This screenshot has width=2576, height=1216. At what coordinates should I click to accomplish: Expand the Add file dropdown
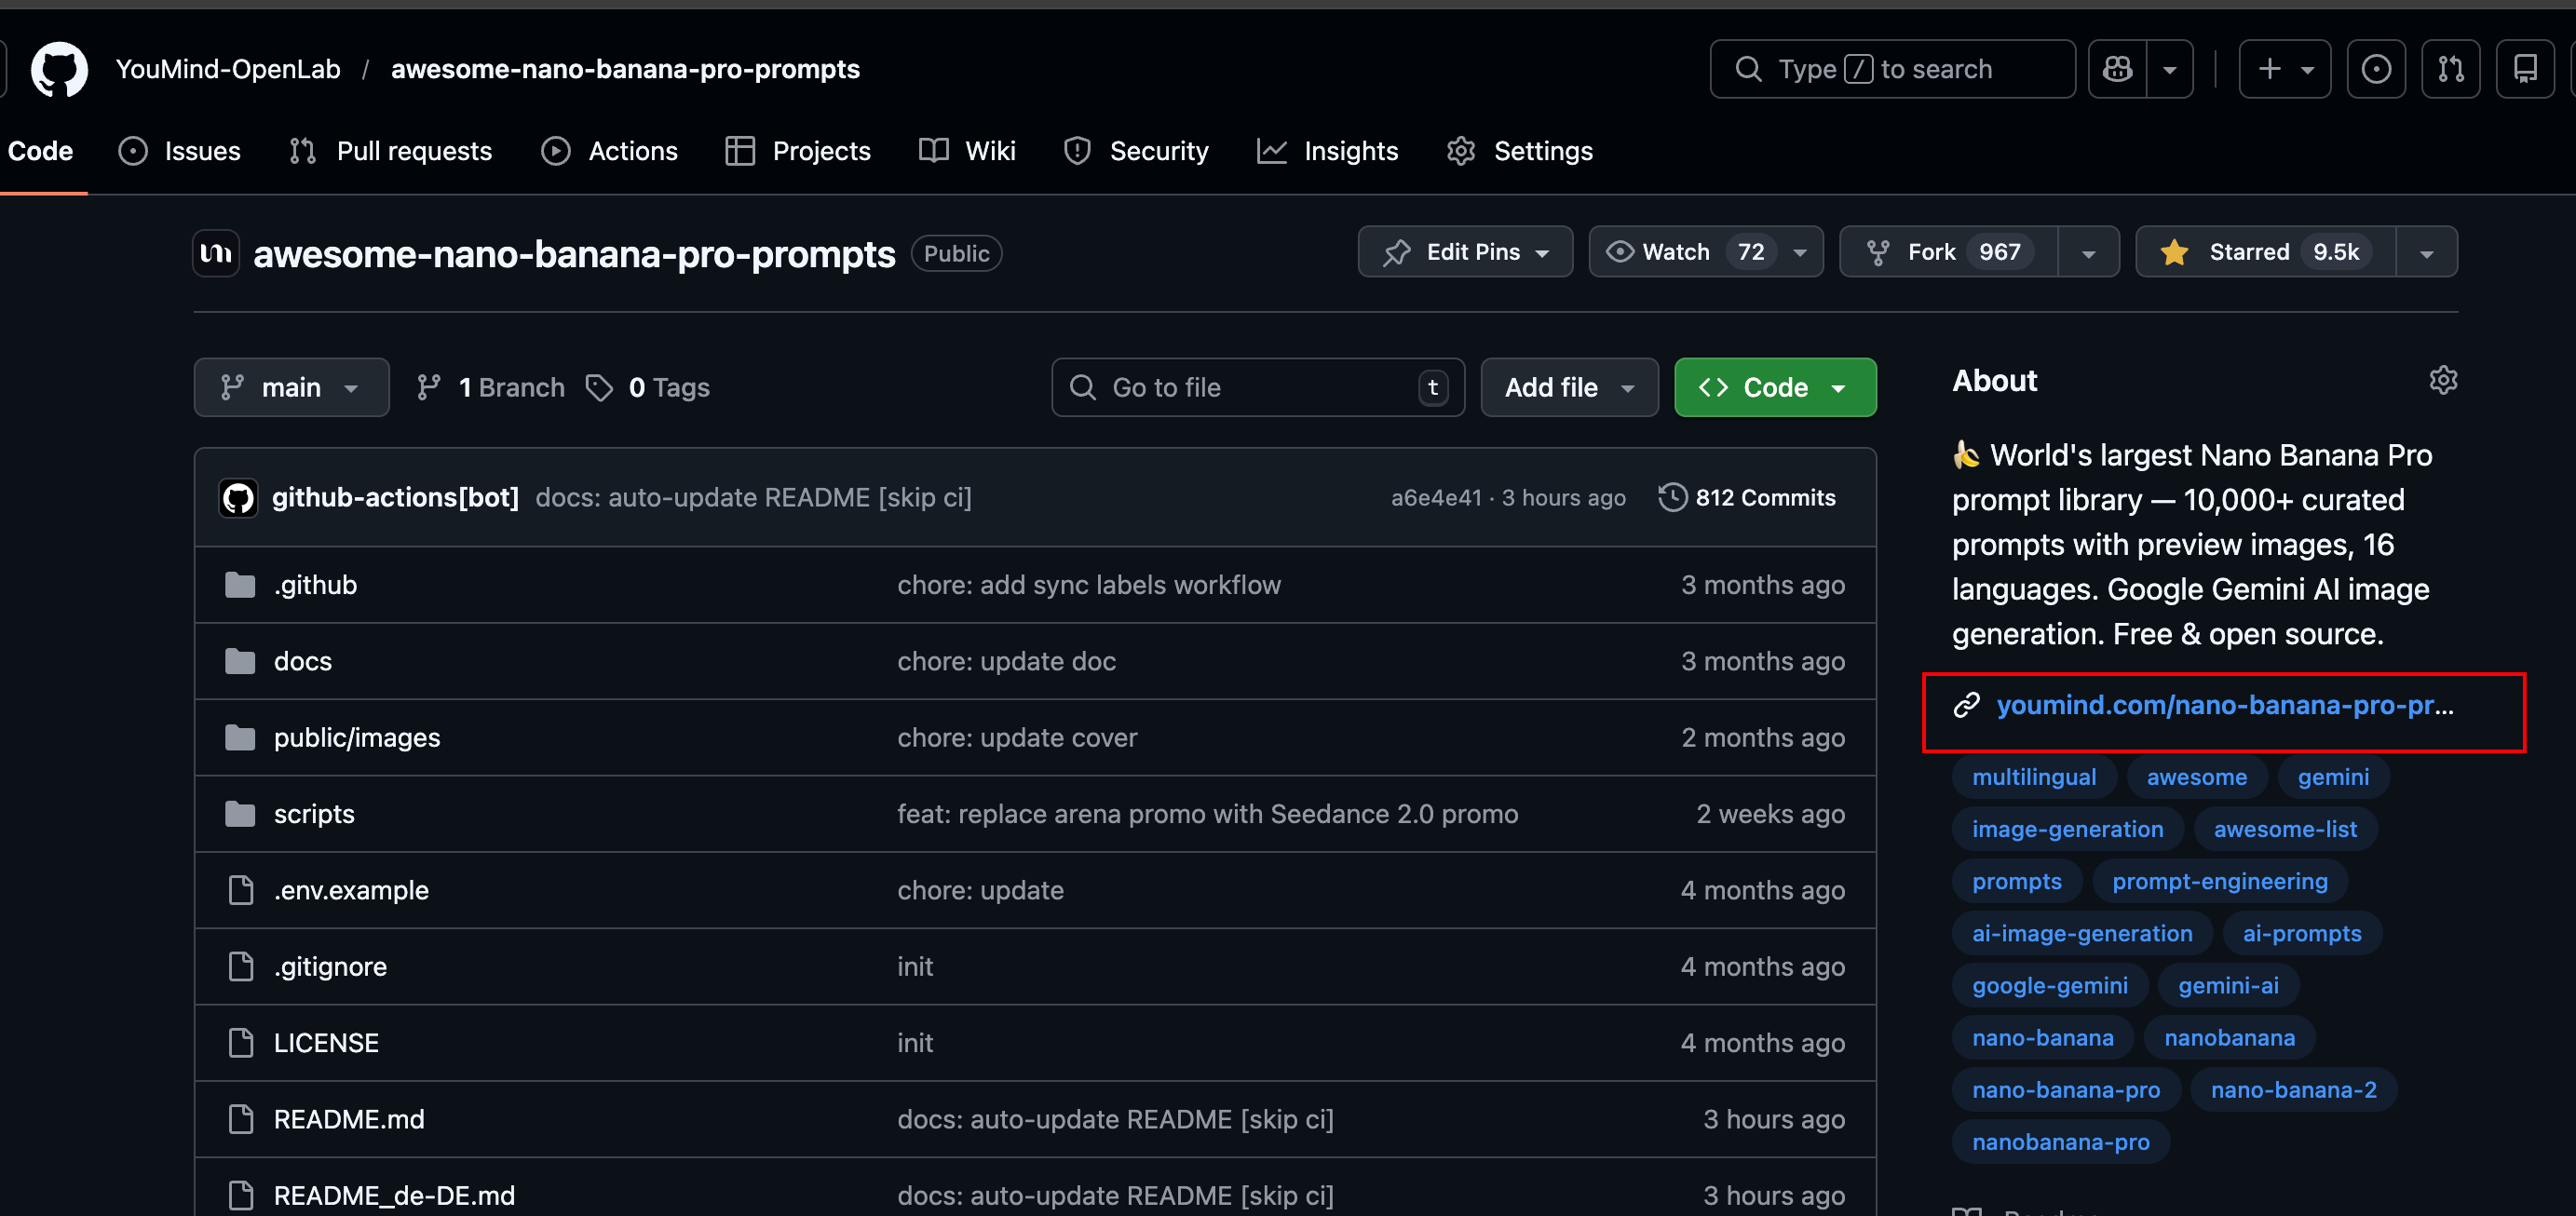[1569, 387]
